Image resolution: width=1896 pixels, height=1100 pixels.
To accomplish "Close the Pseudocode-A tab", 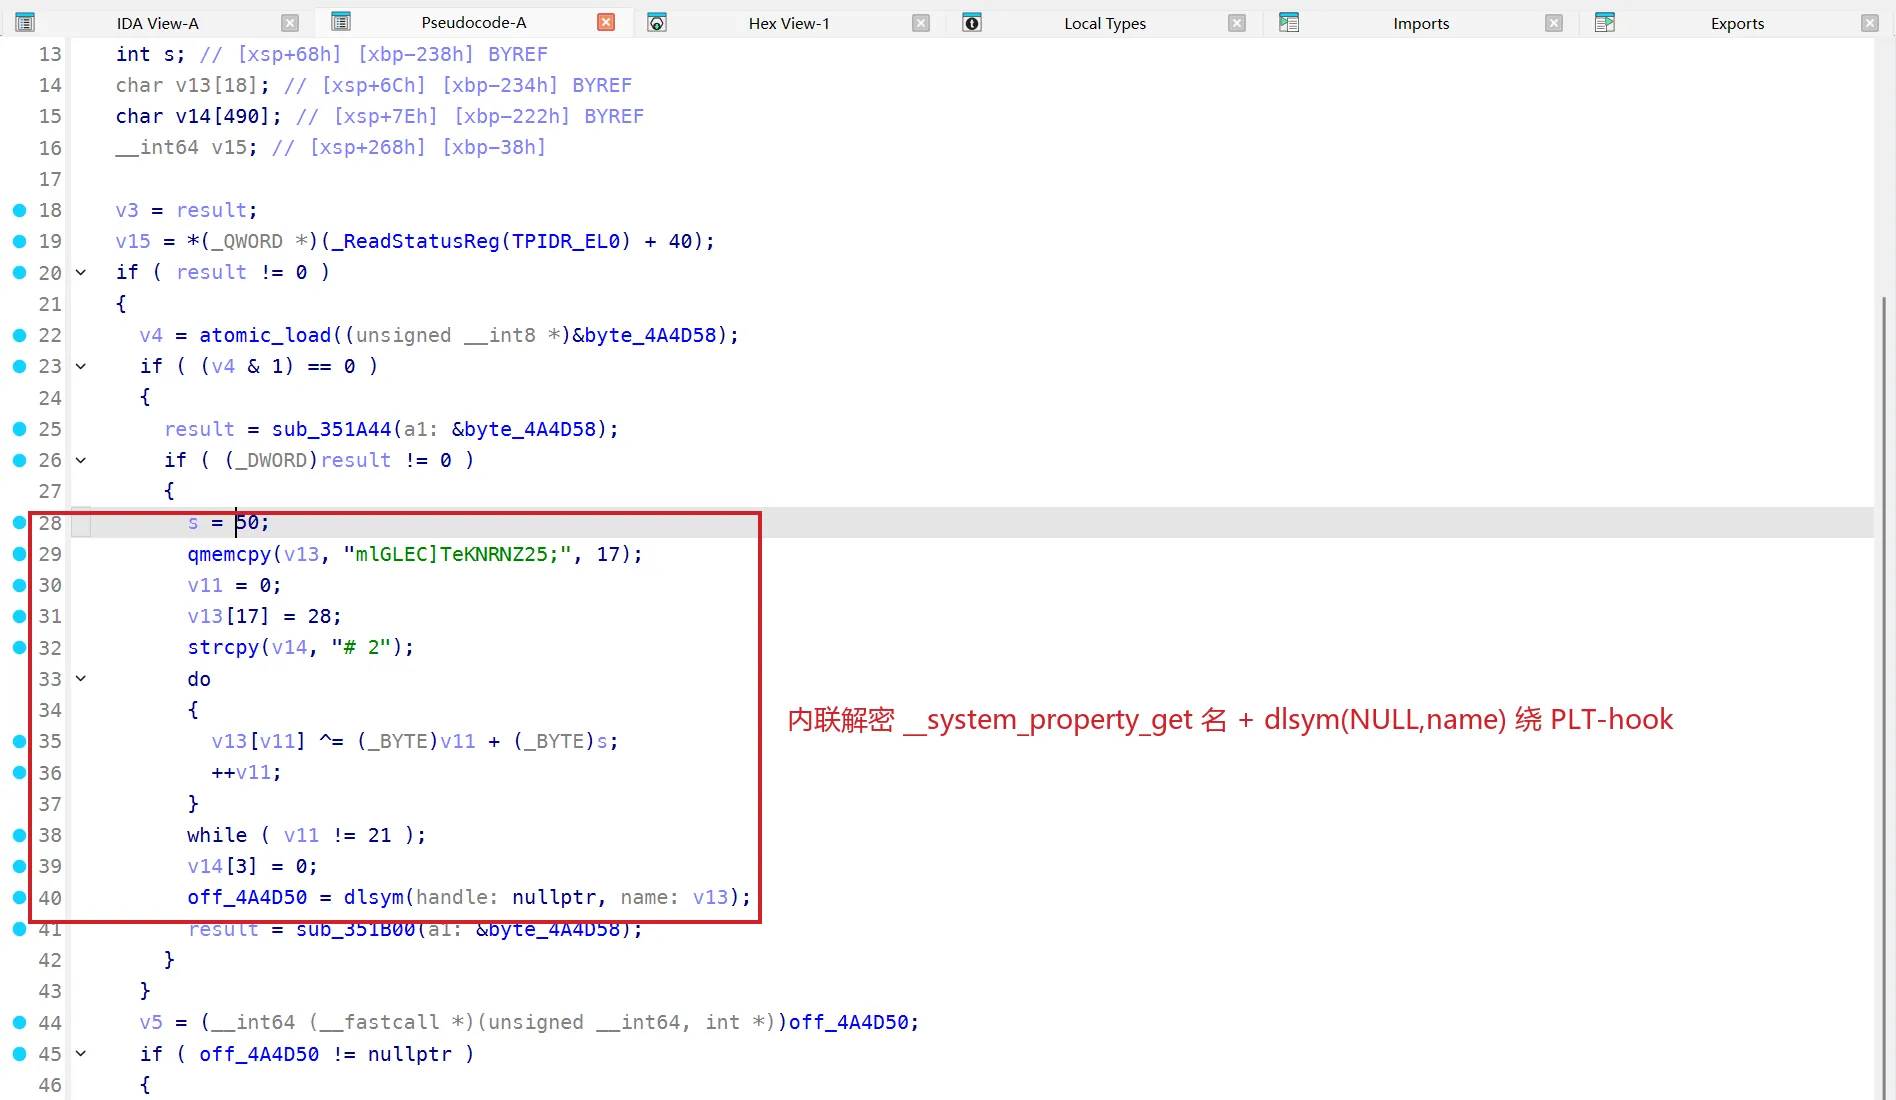I will point(606,22).
